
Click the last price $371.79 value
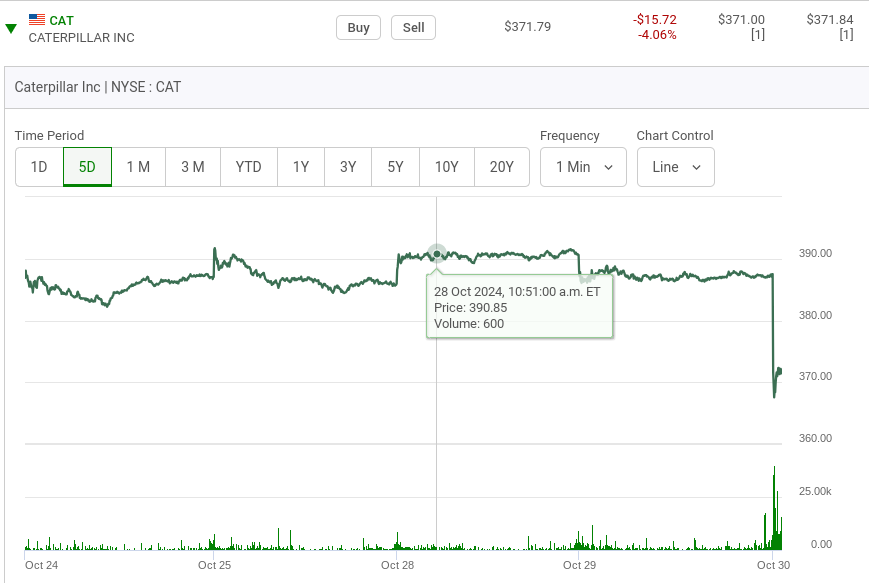(528, 27)
